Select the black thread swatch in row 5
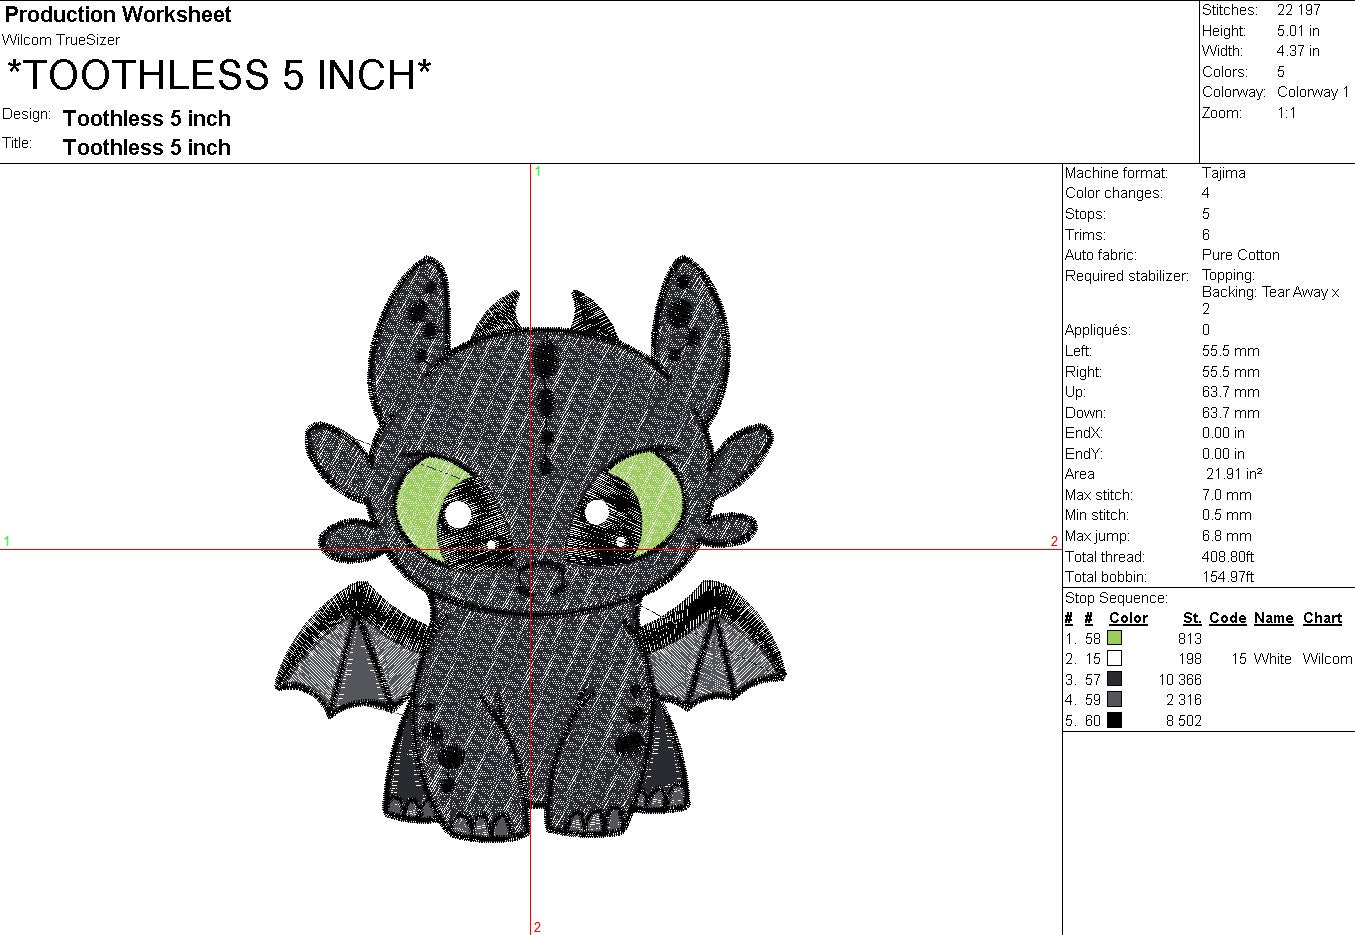Viewport: 1355px width, 935px height. pyautogui.click(x=1113, y=720)
